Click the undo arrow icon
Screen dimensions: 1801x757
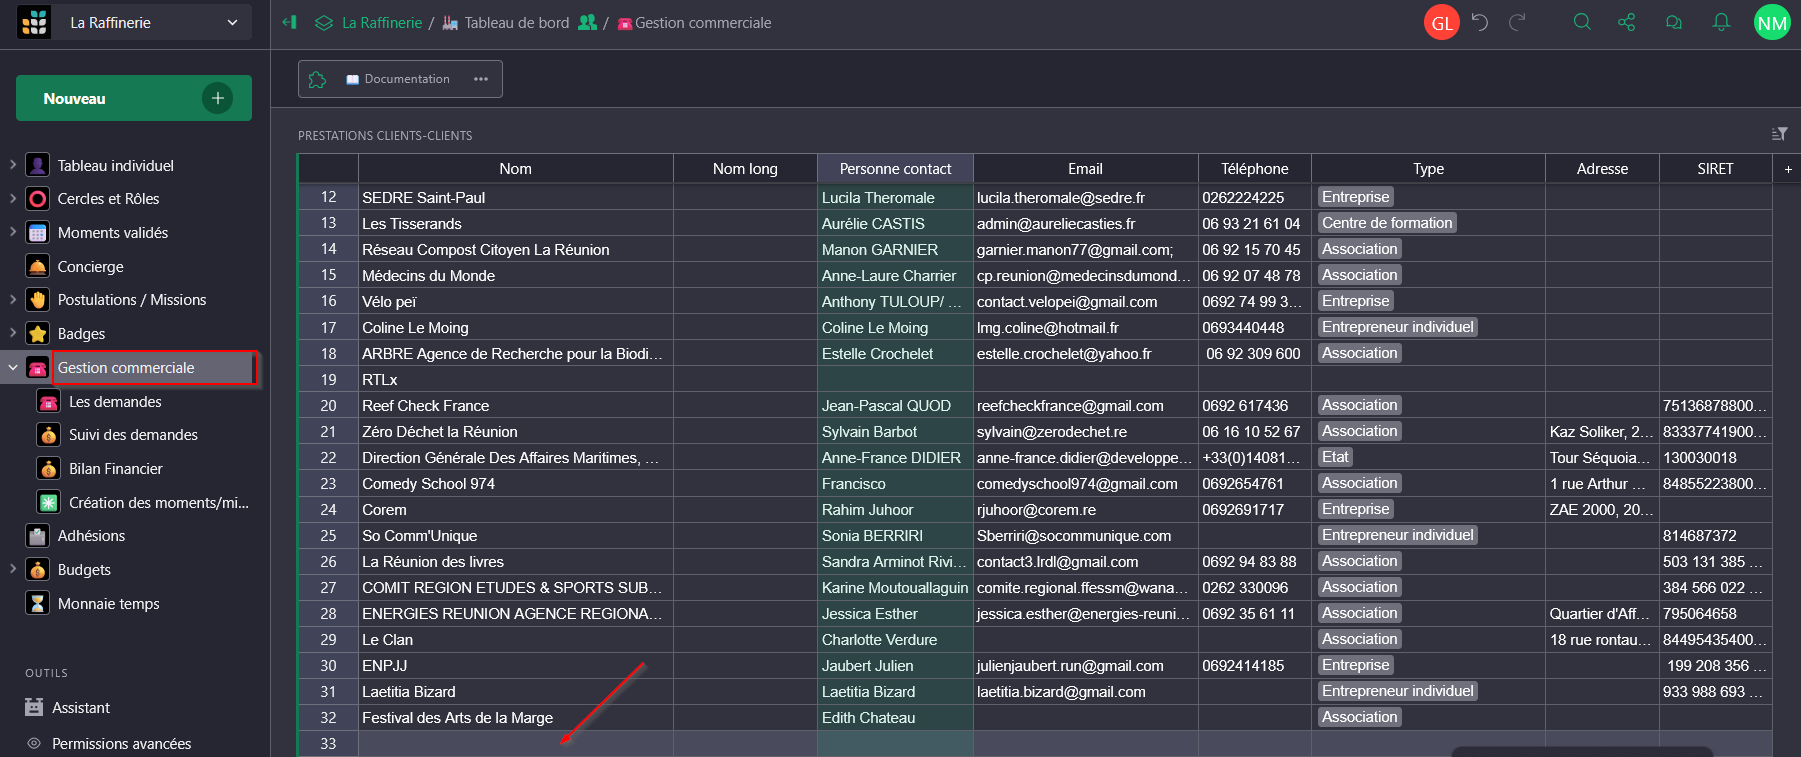pyautogui.click(x=1480, y=22)
